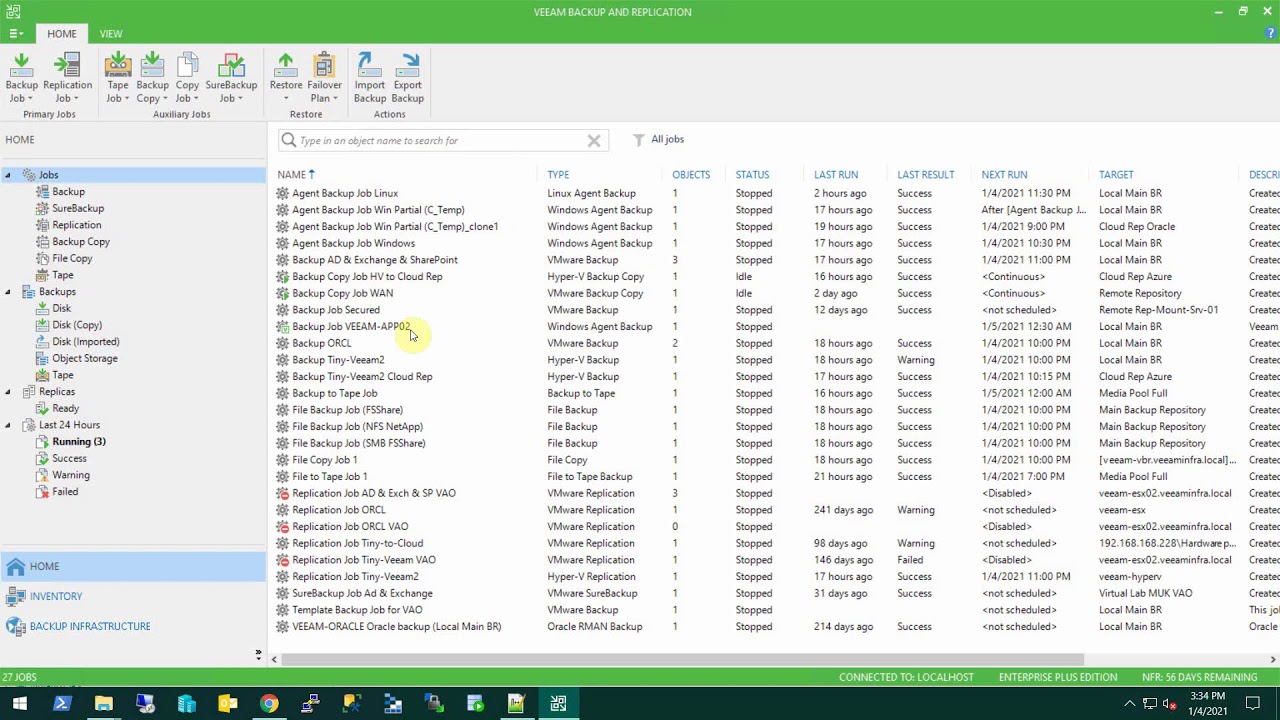Click the All jobs filter funnel icon
The width and height of the screenshot is (1280, 720).
(x=639, y=140)
